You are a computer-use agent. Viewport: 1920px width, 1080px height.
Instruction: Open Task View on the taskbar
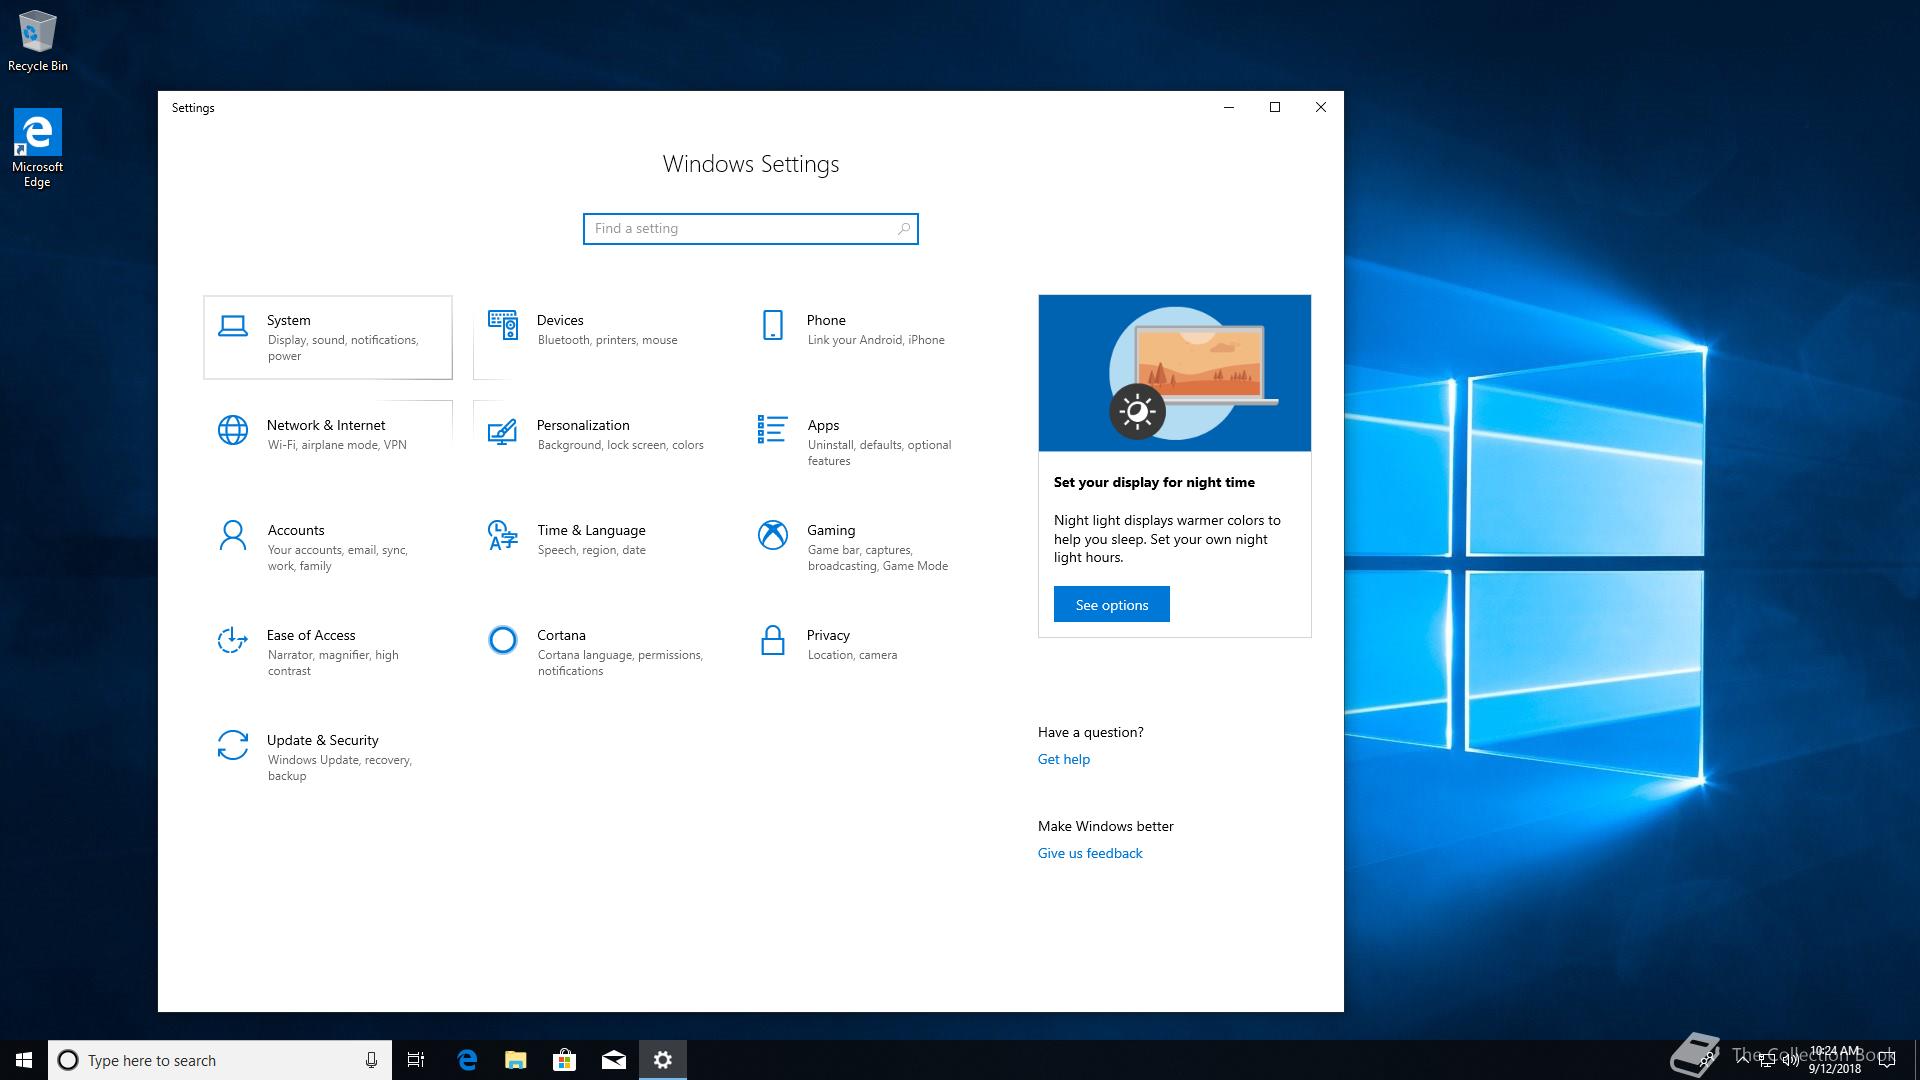[x=416, y=1060]
